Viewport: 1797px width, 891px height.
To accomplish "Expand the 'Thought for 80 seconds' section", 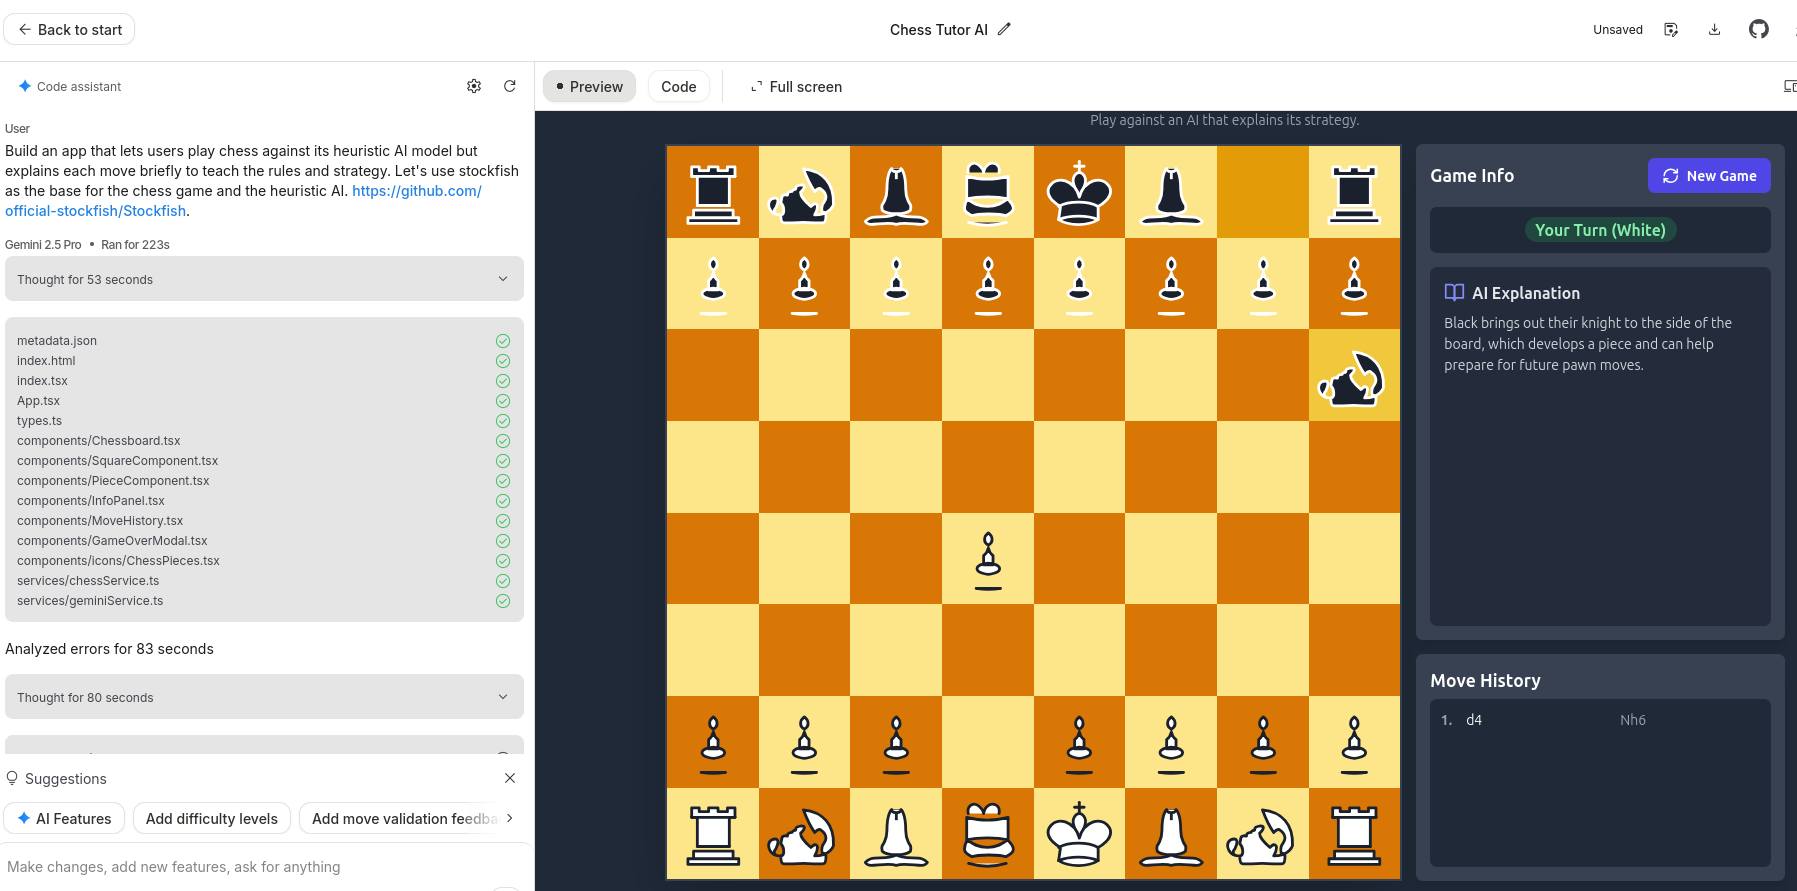I will (x=264, y=697).
